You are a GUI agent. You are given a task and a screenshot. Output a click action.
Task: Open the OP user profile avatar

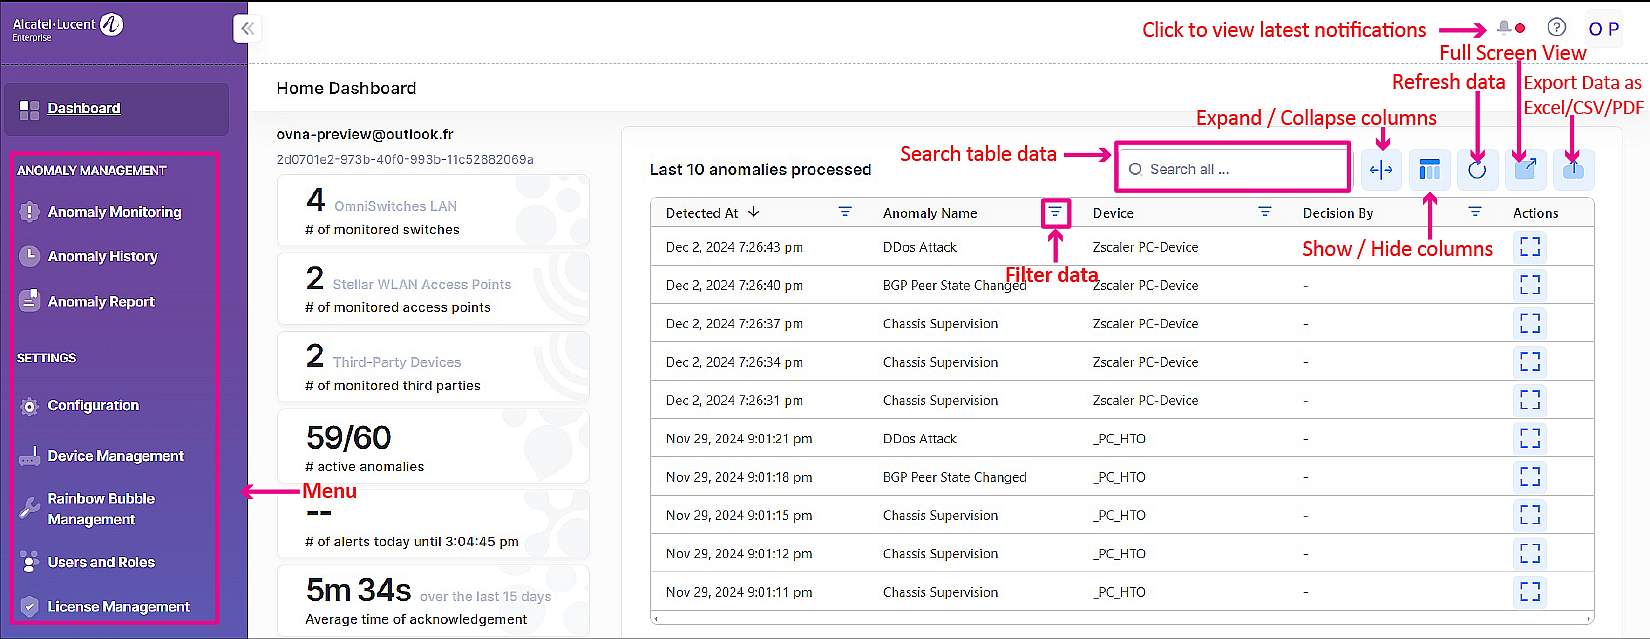pyautogui.click(x=1603, y=29)
